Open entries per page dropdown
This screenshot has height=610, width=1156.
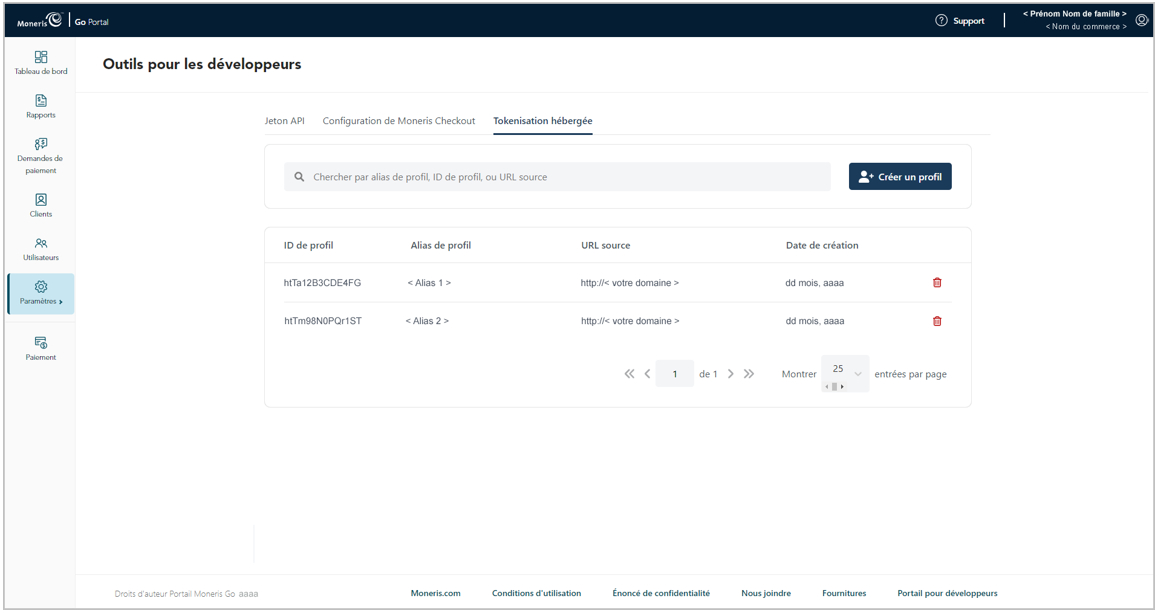pos(845,370)
